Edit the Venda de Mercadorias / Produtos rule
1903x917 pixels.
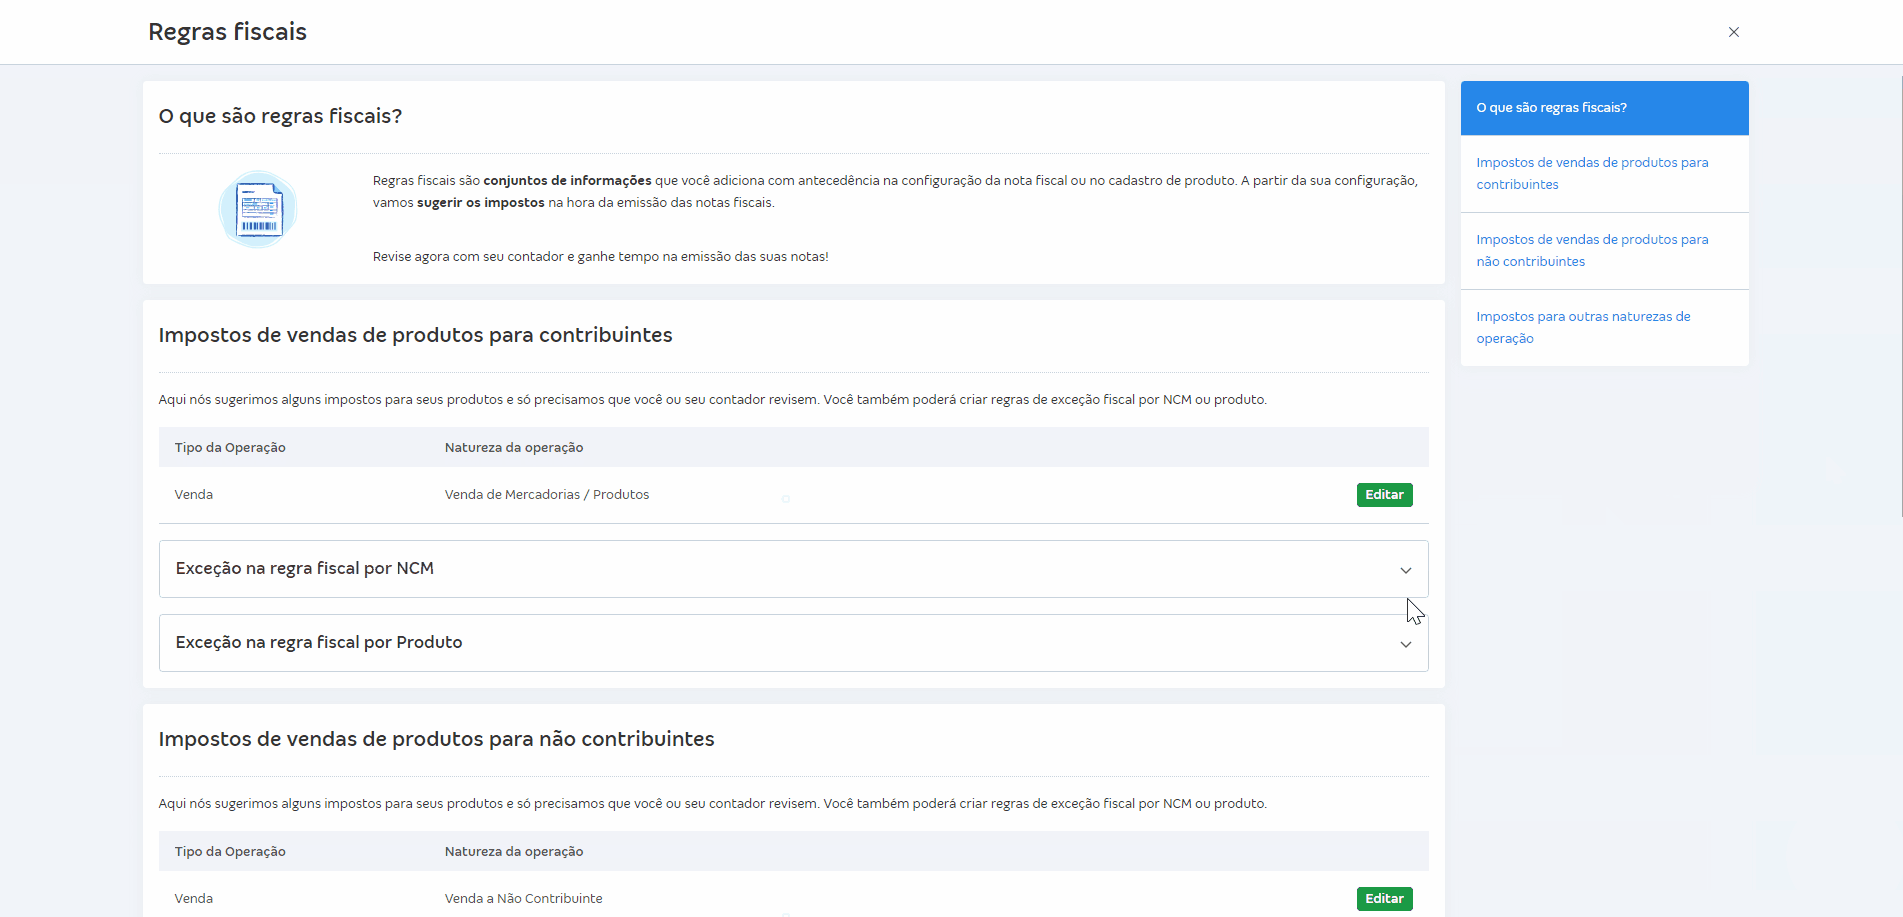point(1384,495)
